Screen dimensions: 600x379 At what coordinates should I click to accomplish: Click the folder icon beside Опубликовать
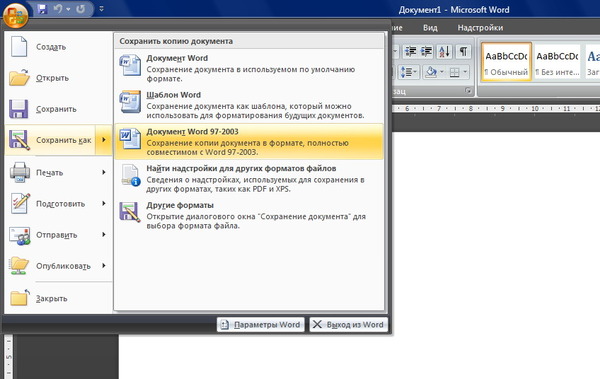[19, 266]
